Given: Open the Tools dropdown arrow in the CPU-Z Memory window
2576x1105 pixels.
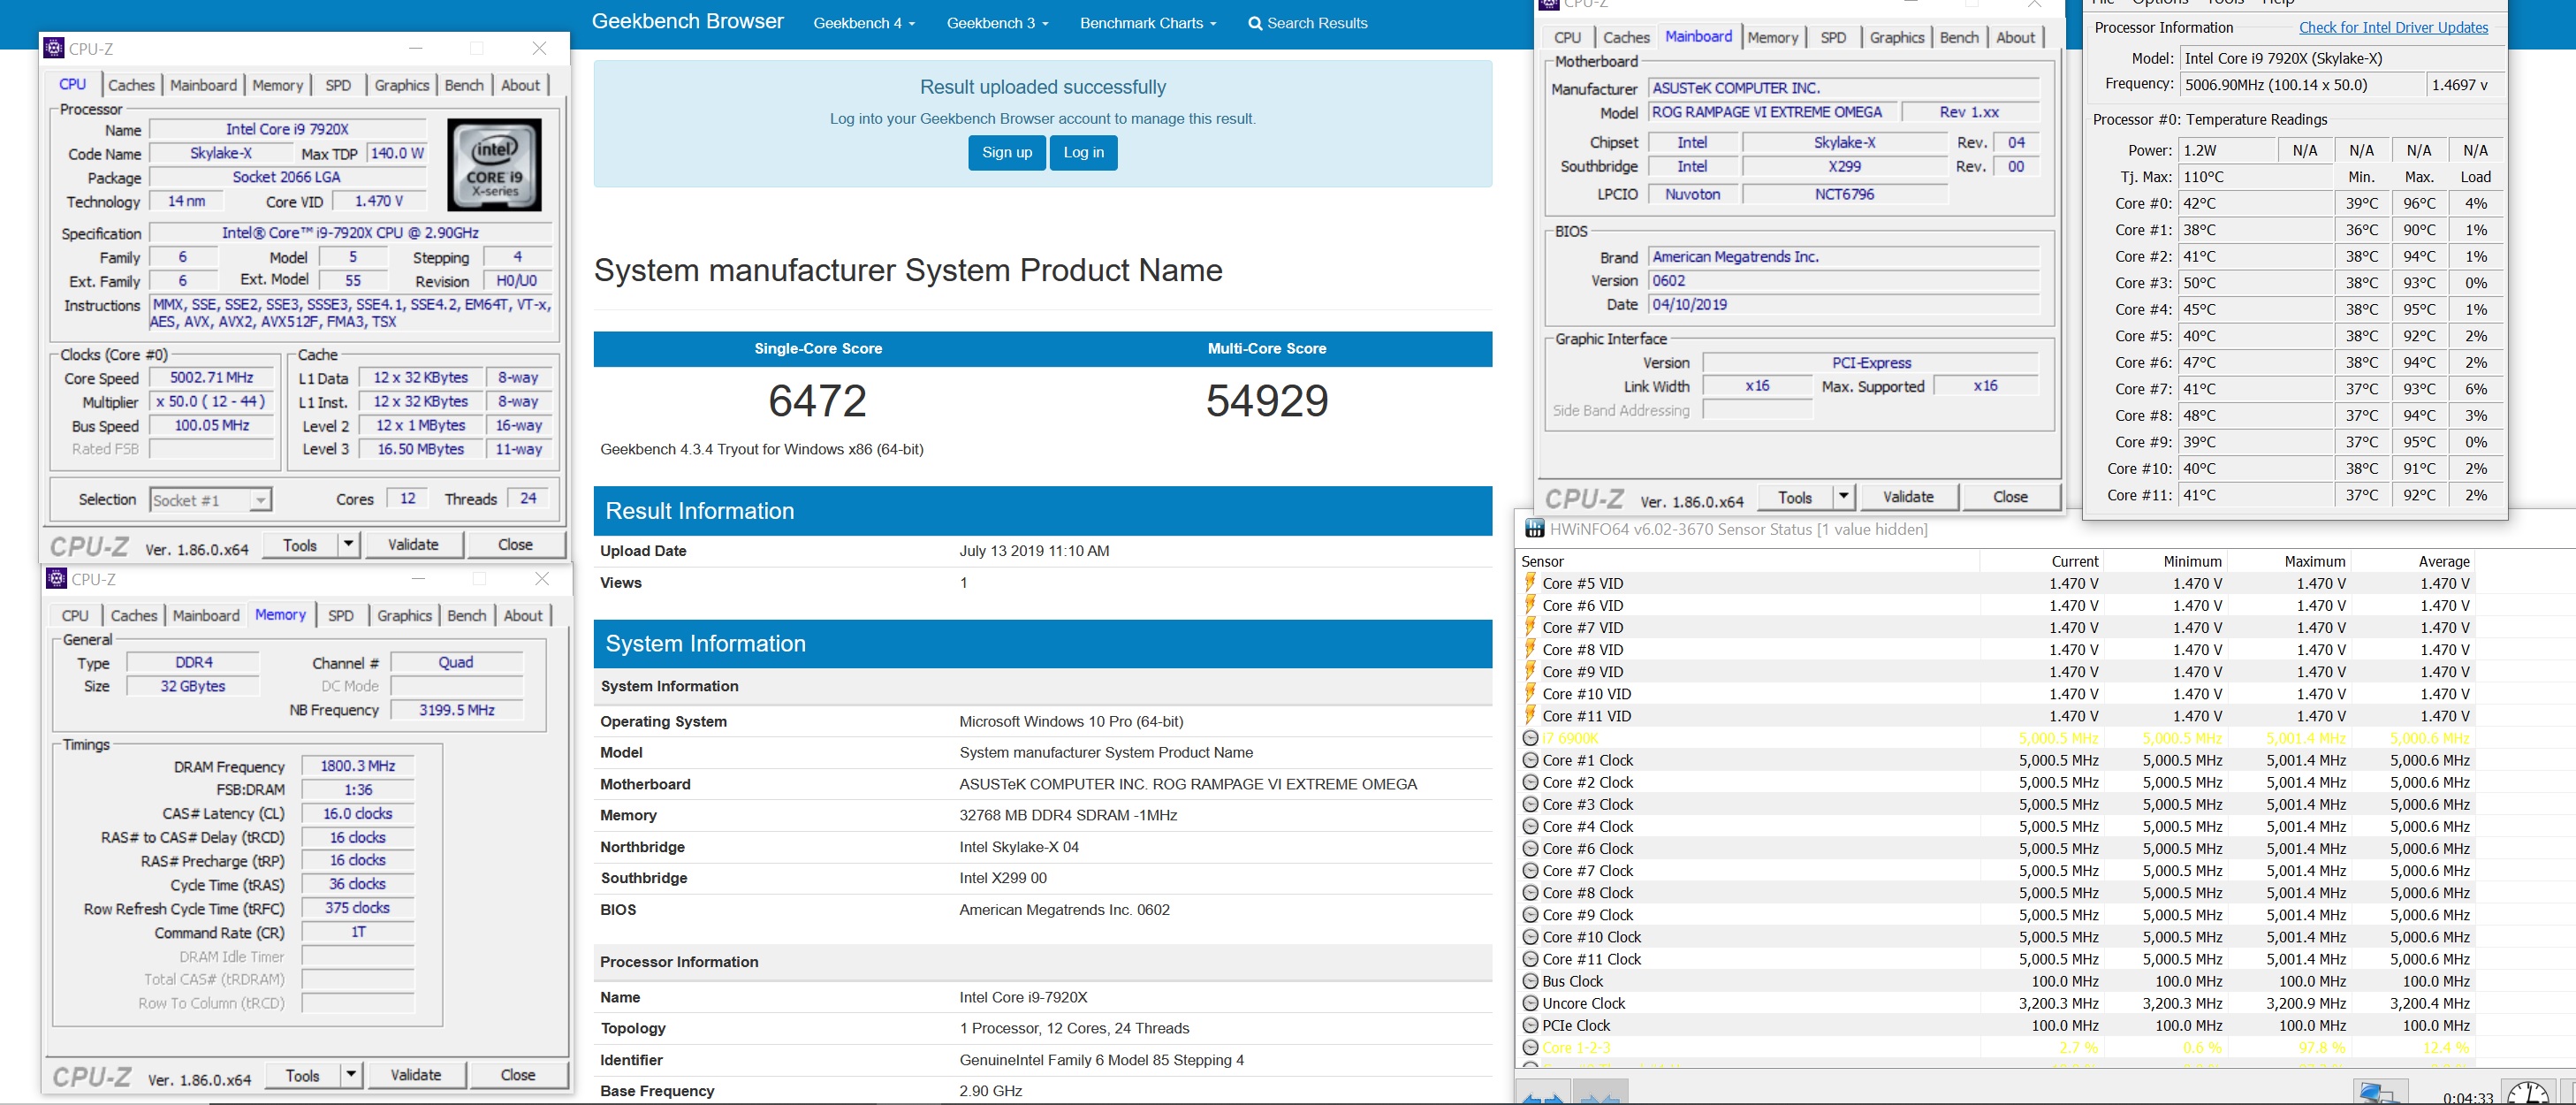Looking at the screenshot, I should coord(351,1075).
